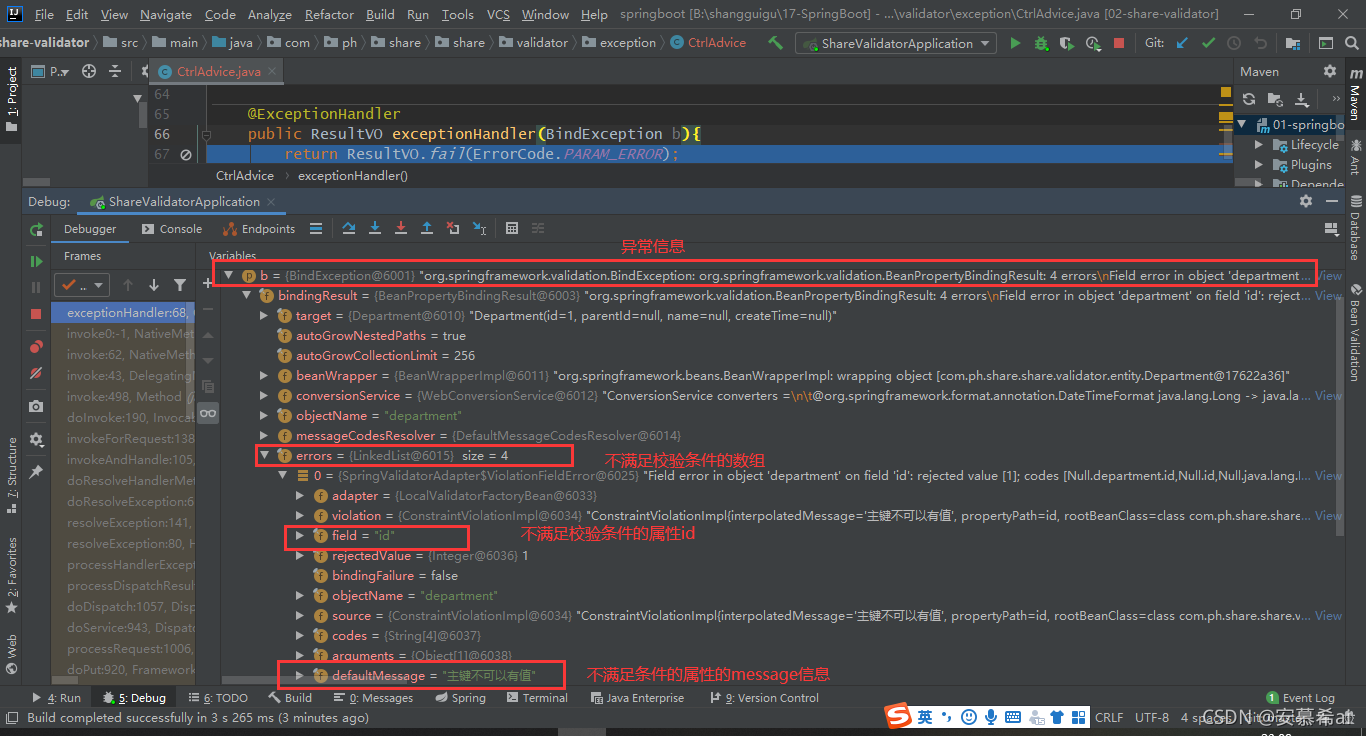Open View Breakpoints icon in debug sidebar
This screenshot has height=736, width=1366.
click(36, 346)
